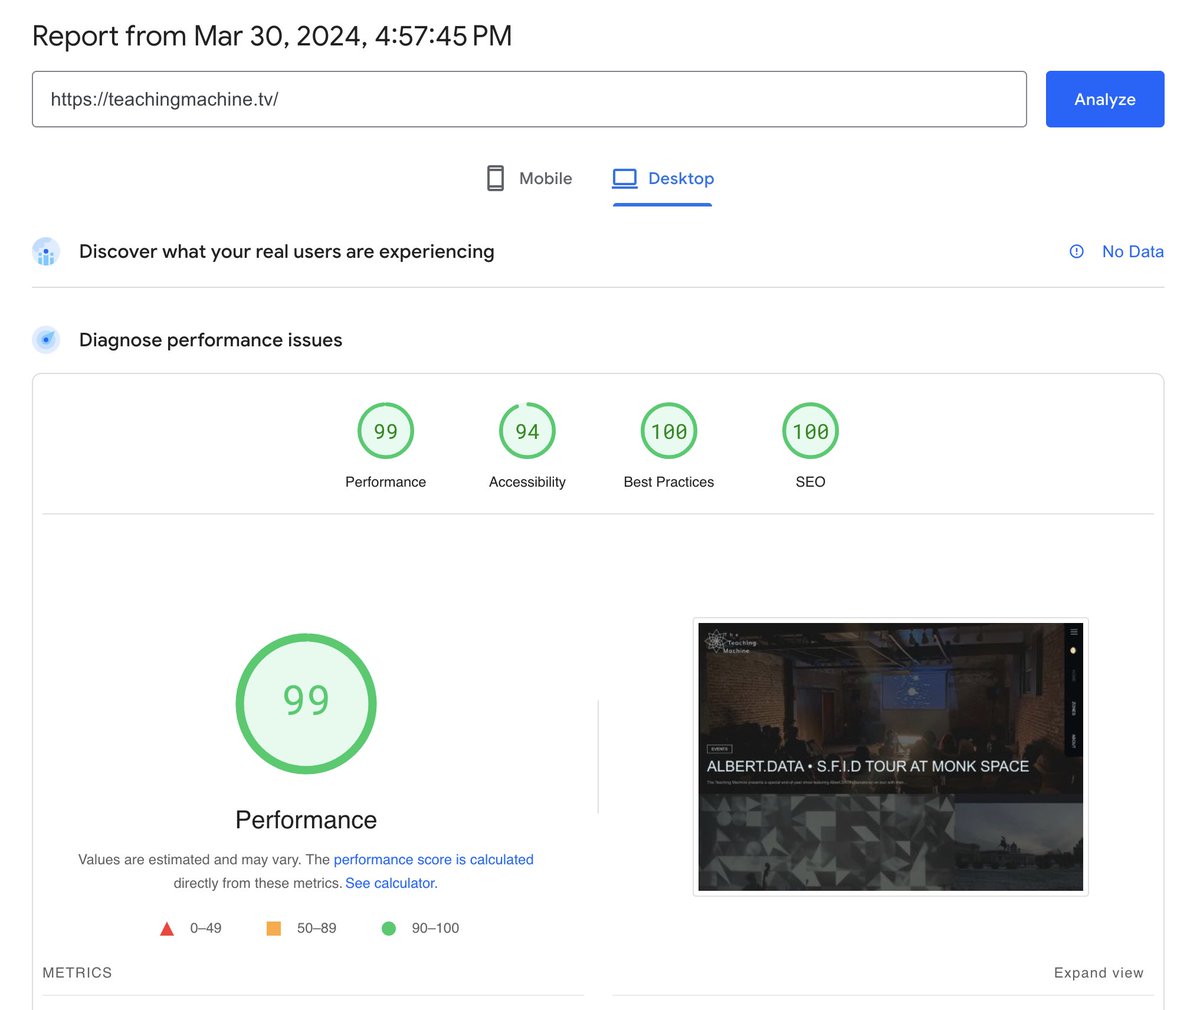The image size is (1200, 1010).
Task: Focus the URL field with teachingmachine.tv
Action: click(x=529, y=99)
